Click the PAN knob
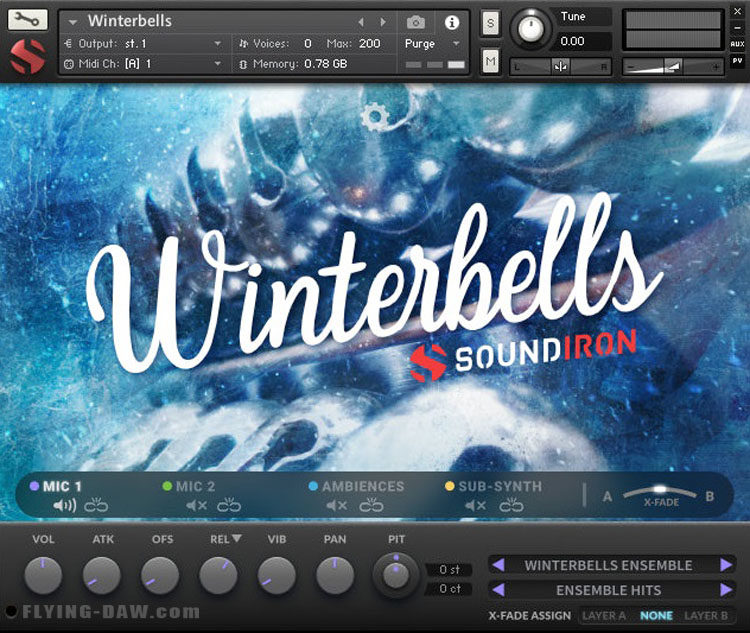This screenshot has width=750, height=633. (x=335, y=575)
